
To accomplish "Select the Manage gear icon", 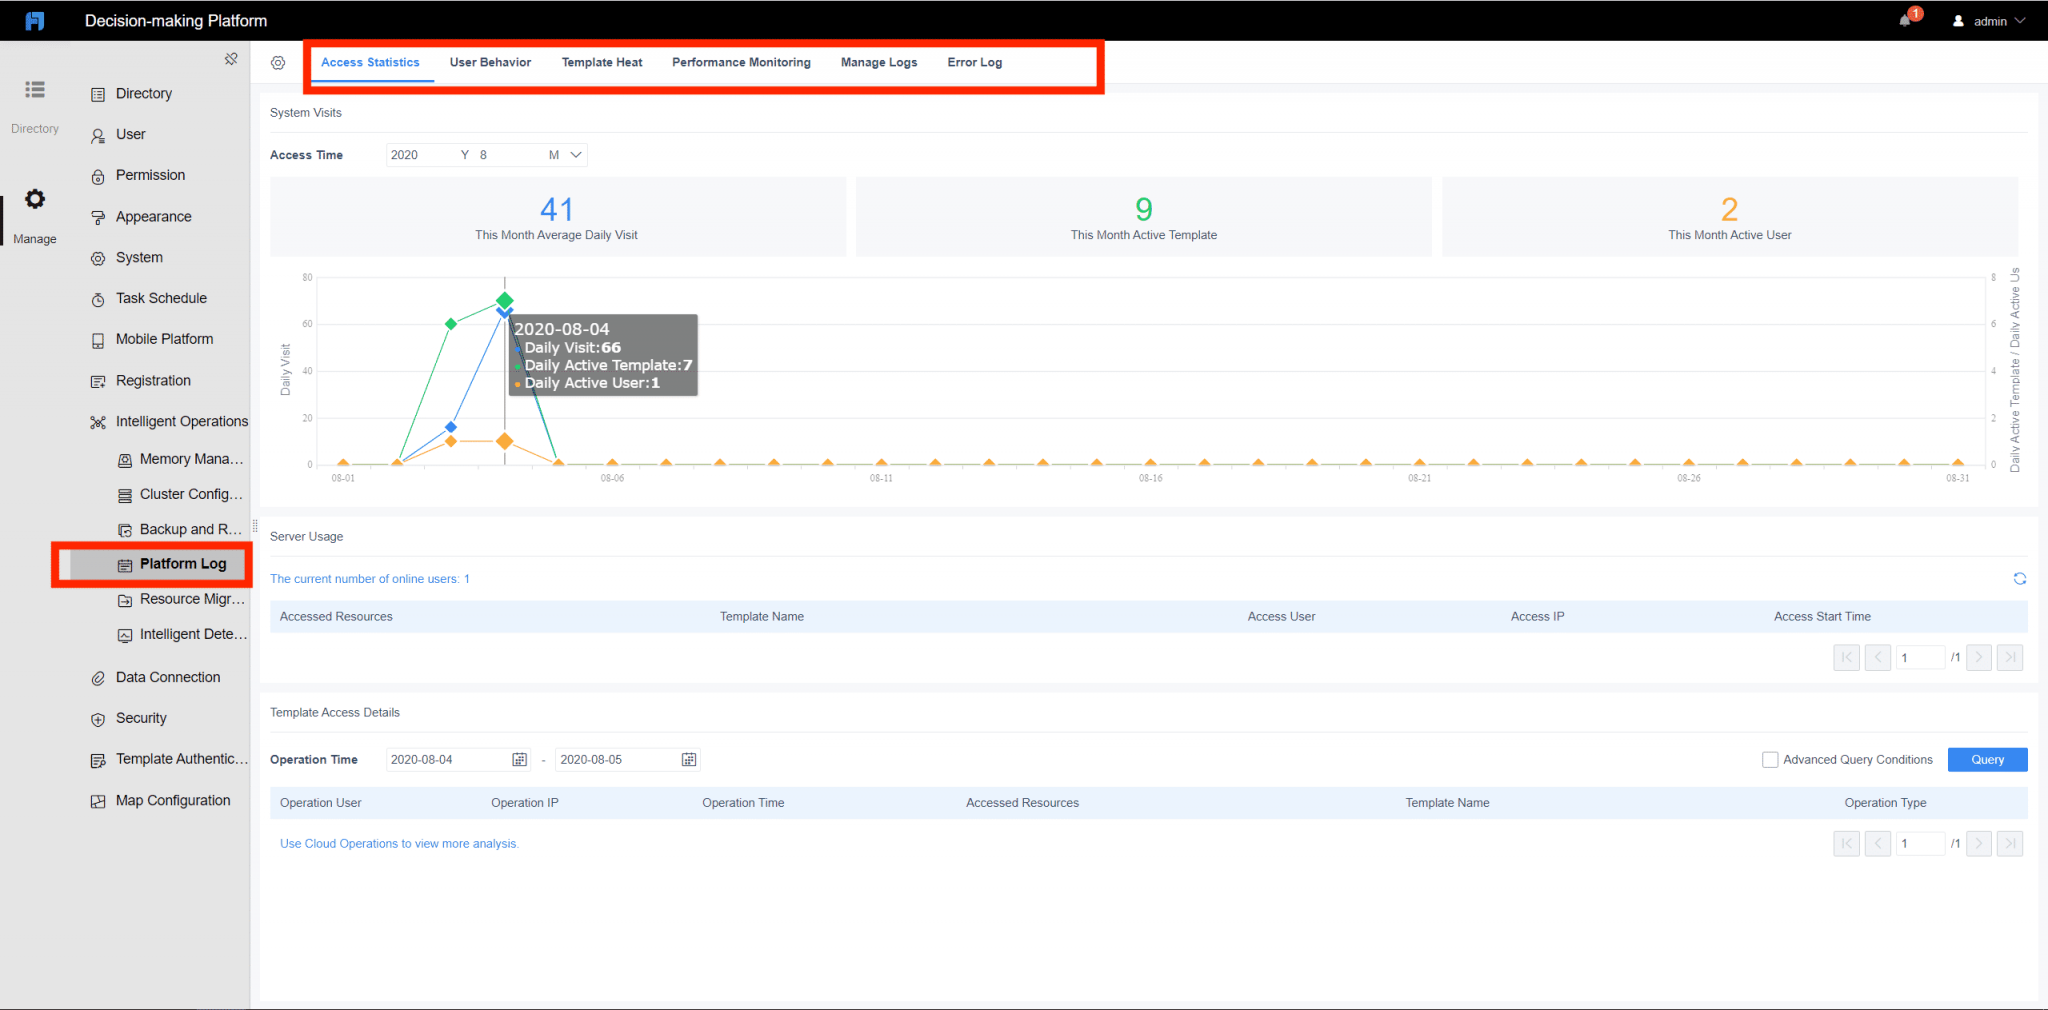I will (35, 200).
